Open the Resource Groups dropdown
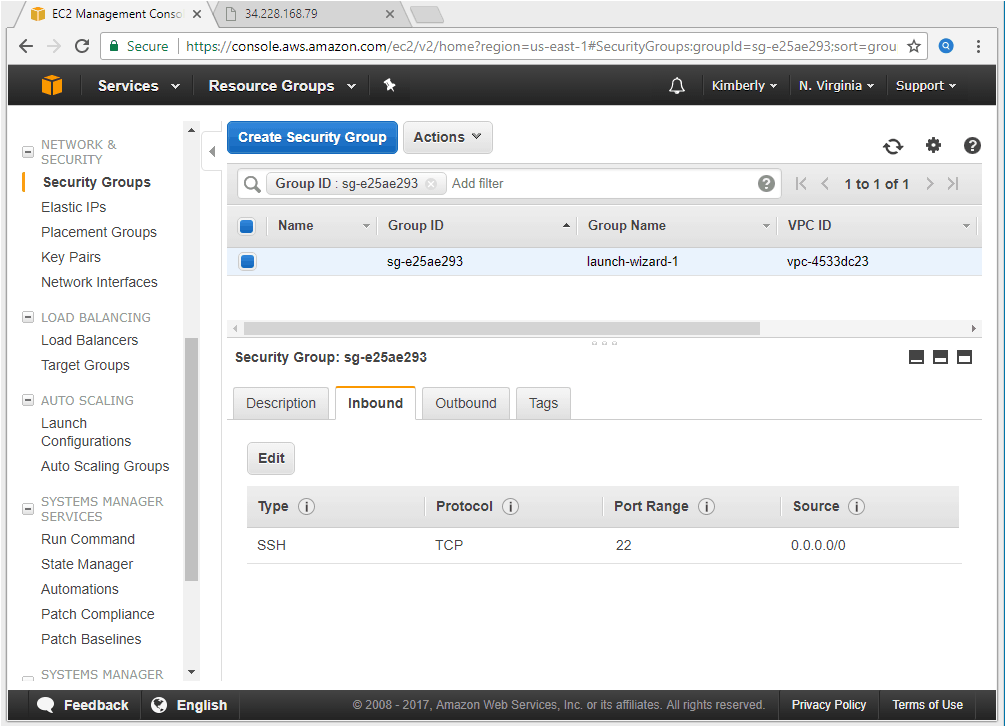 282,86
